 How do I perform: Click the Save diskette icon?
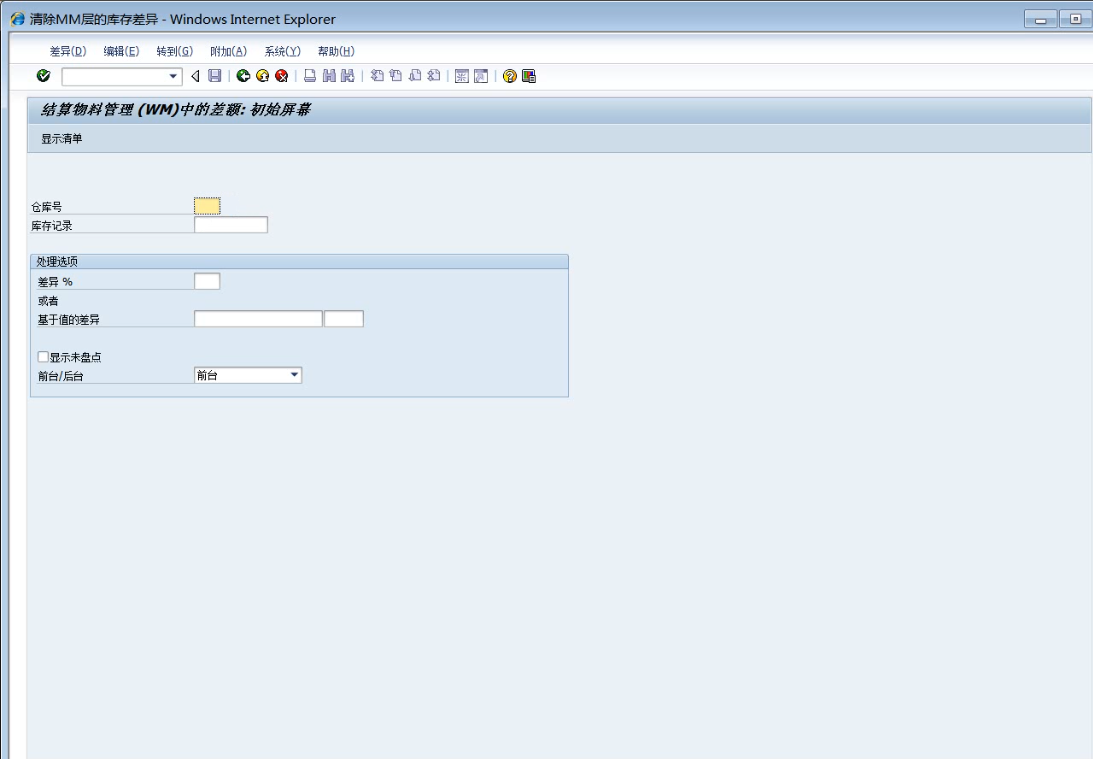click(214, 76)
